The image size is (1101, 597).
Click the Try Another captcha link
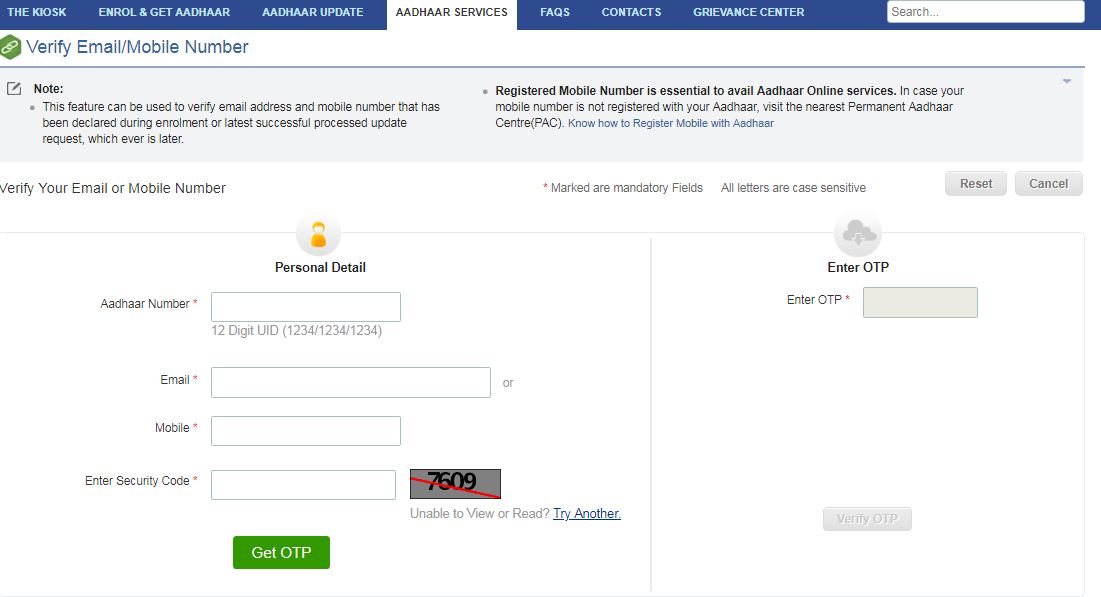pos(587,513)
